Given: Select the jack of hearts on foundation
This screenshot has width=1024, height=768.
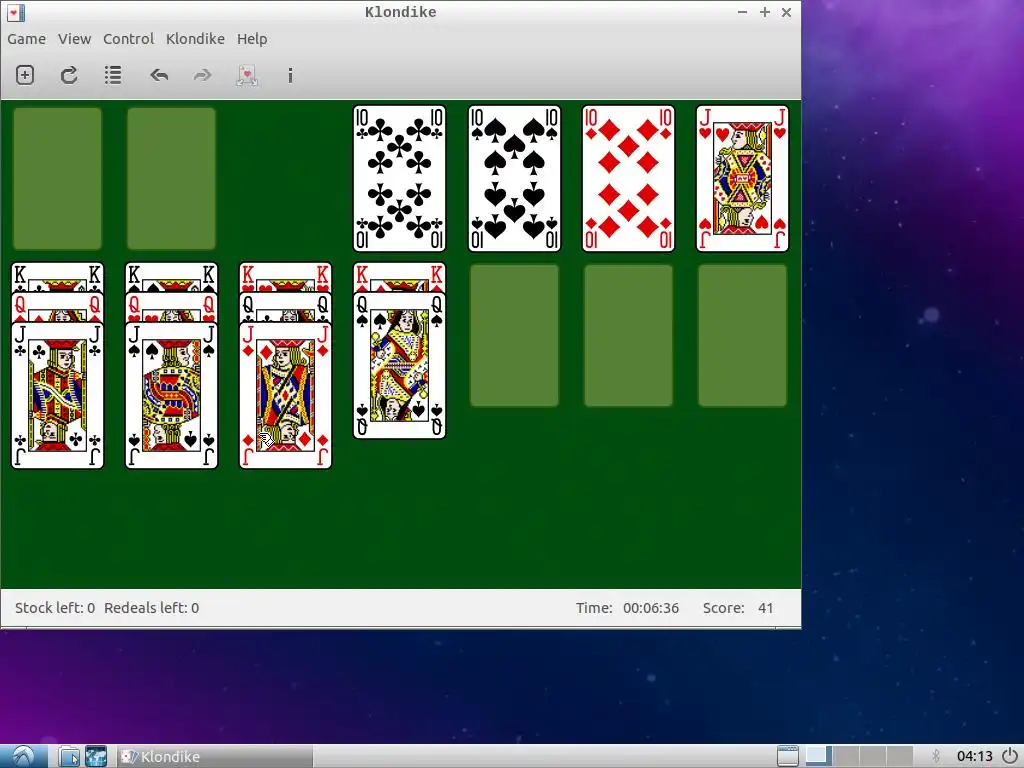Looking at the screenshot, I should click(x=743, y=178).
